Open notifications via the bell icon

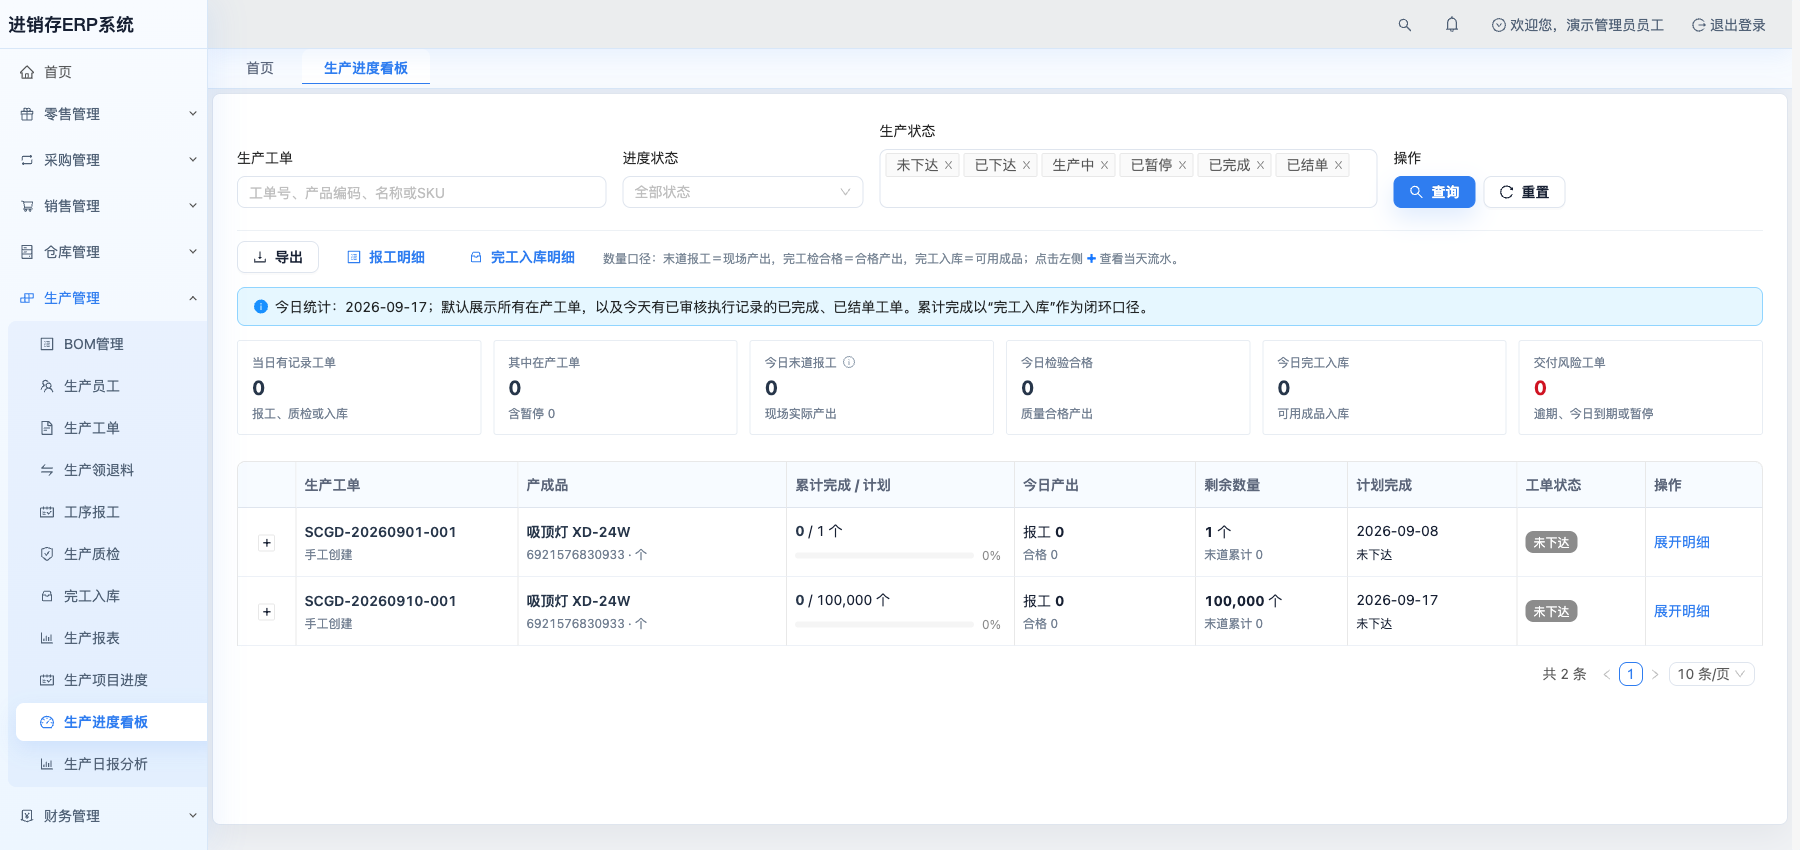[1452, 25]
